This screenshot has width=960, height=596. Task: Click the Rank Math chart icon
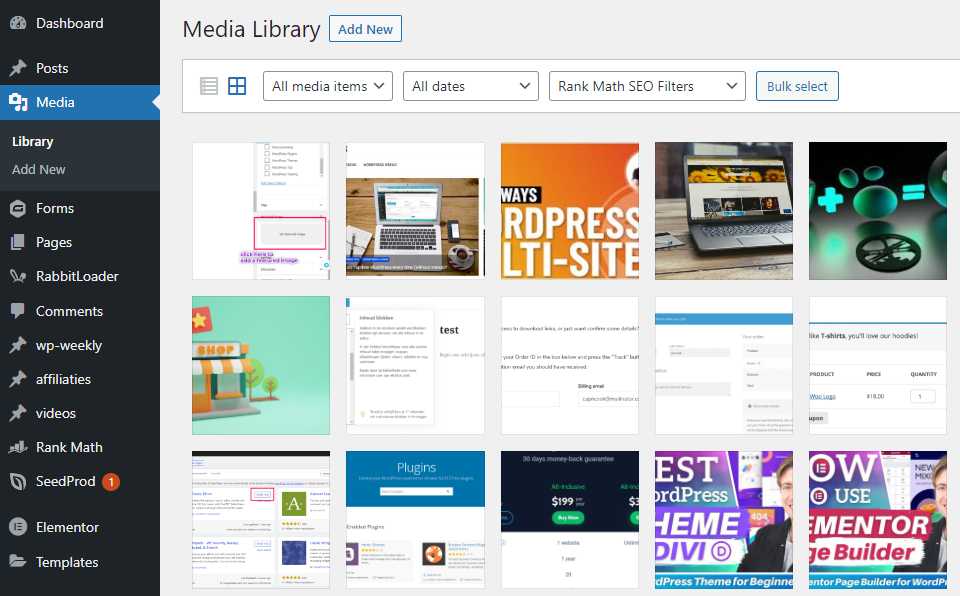[x=18, y=447]
